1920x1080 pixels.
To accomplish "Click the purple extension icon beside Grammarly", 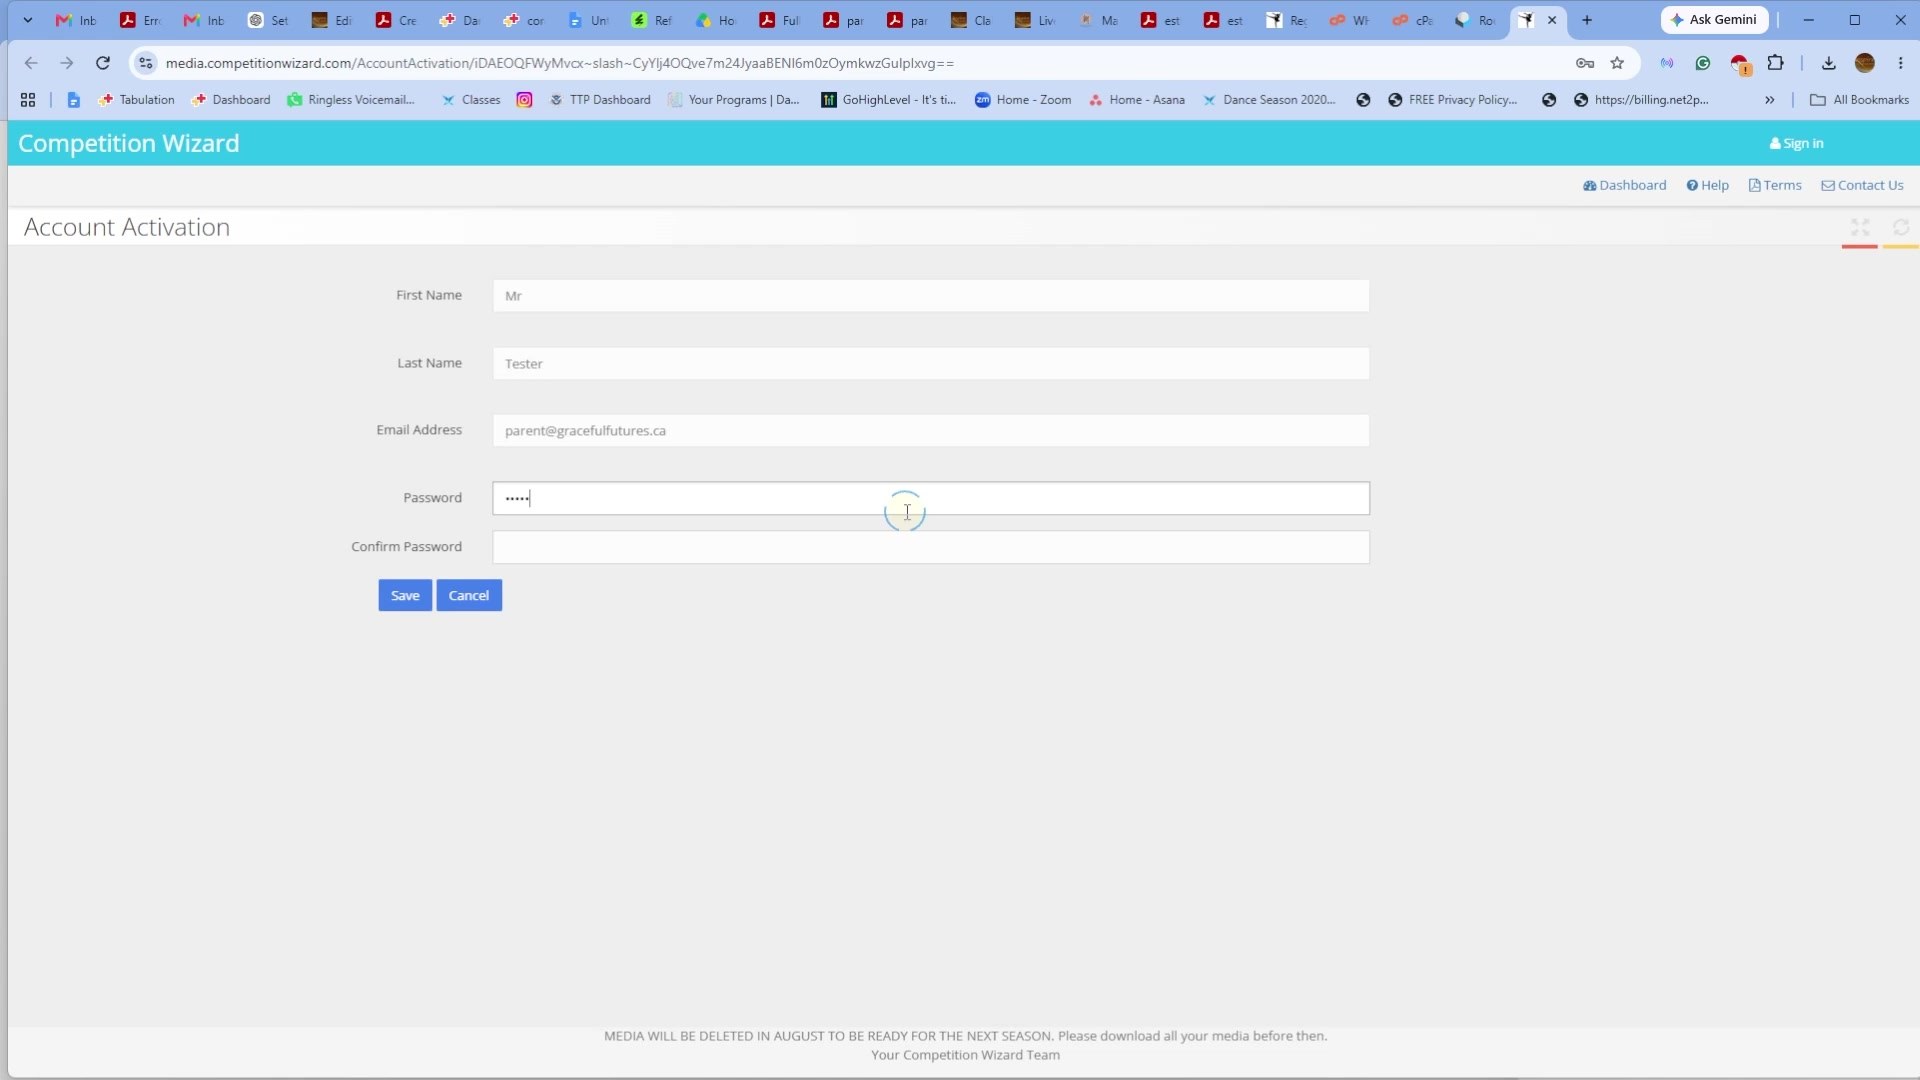I will 1667,63.
